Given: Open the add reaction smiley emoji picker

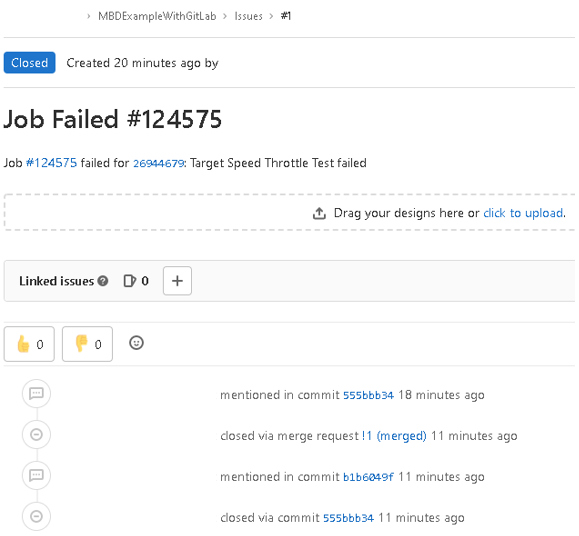Looking at the screenshot, I should [136, 343].
